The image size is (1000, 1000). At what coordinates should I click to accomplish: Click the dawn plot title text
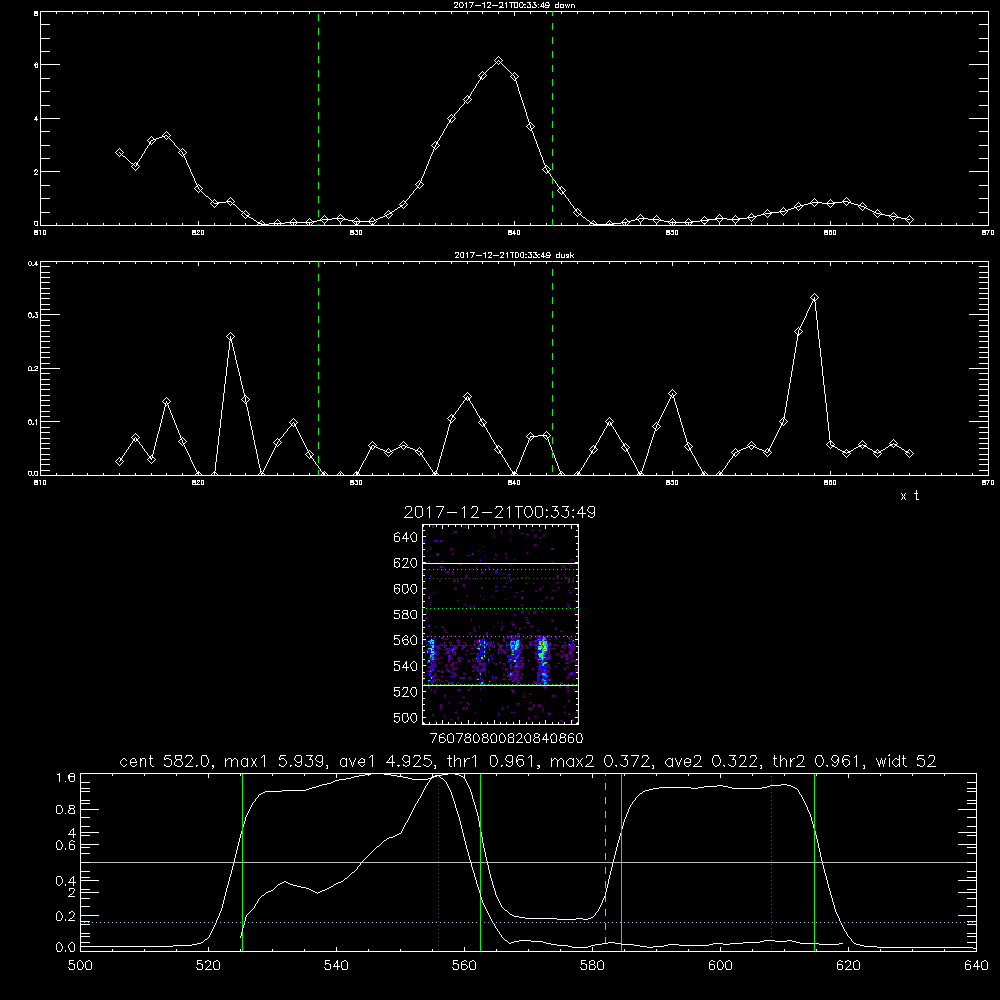point(514,5)
